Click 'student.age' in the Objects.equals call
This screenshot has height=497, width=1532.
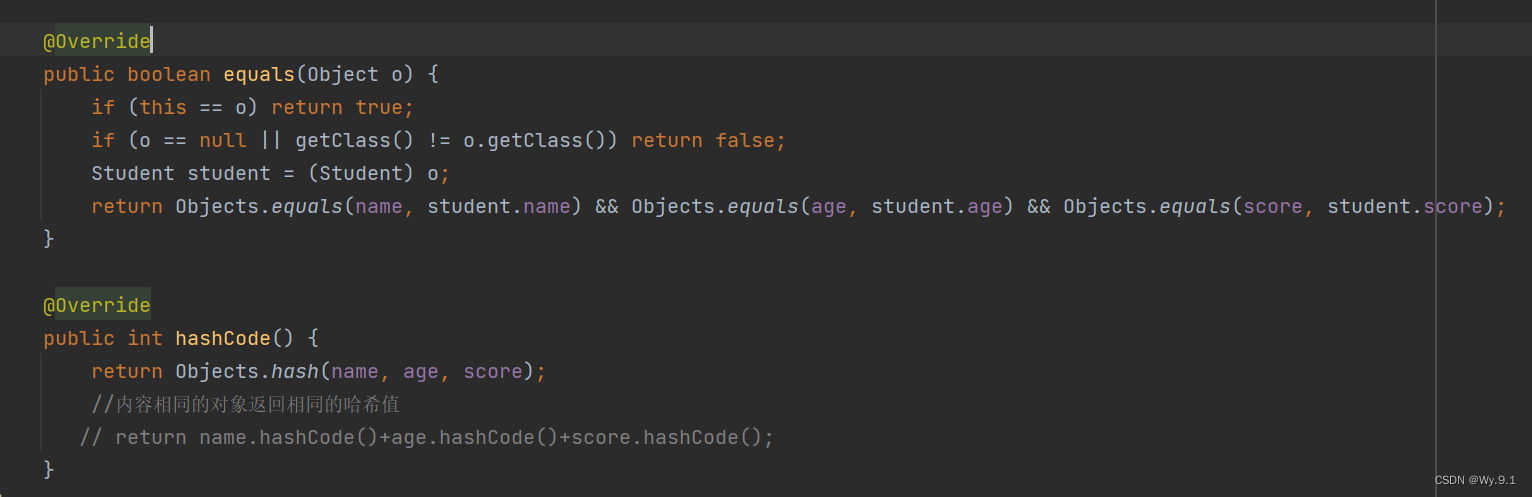click(x=937, y=207)
